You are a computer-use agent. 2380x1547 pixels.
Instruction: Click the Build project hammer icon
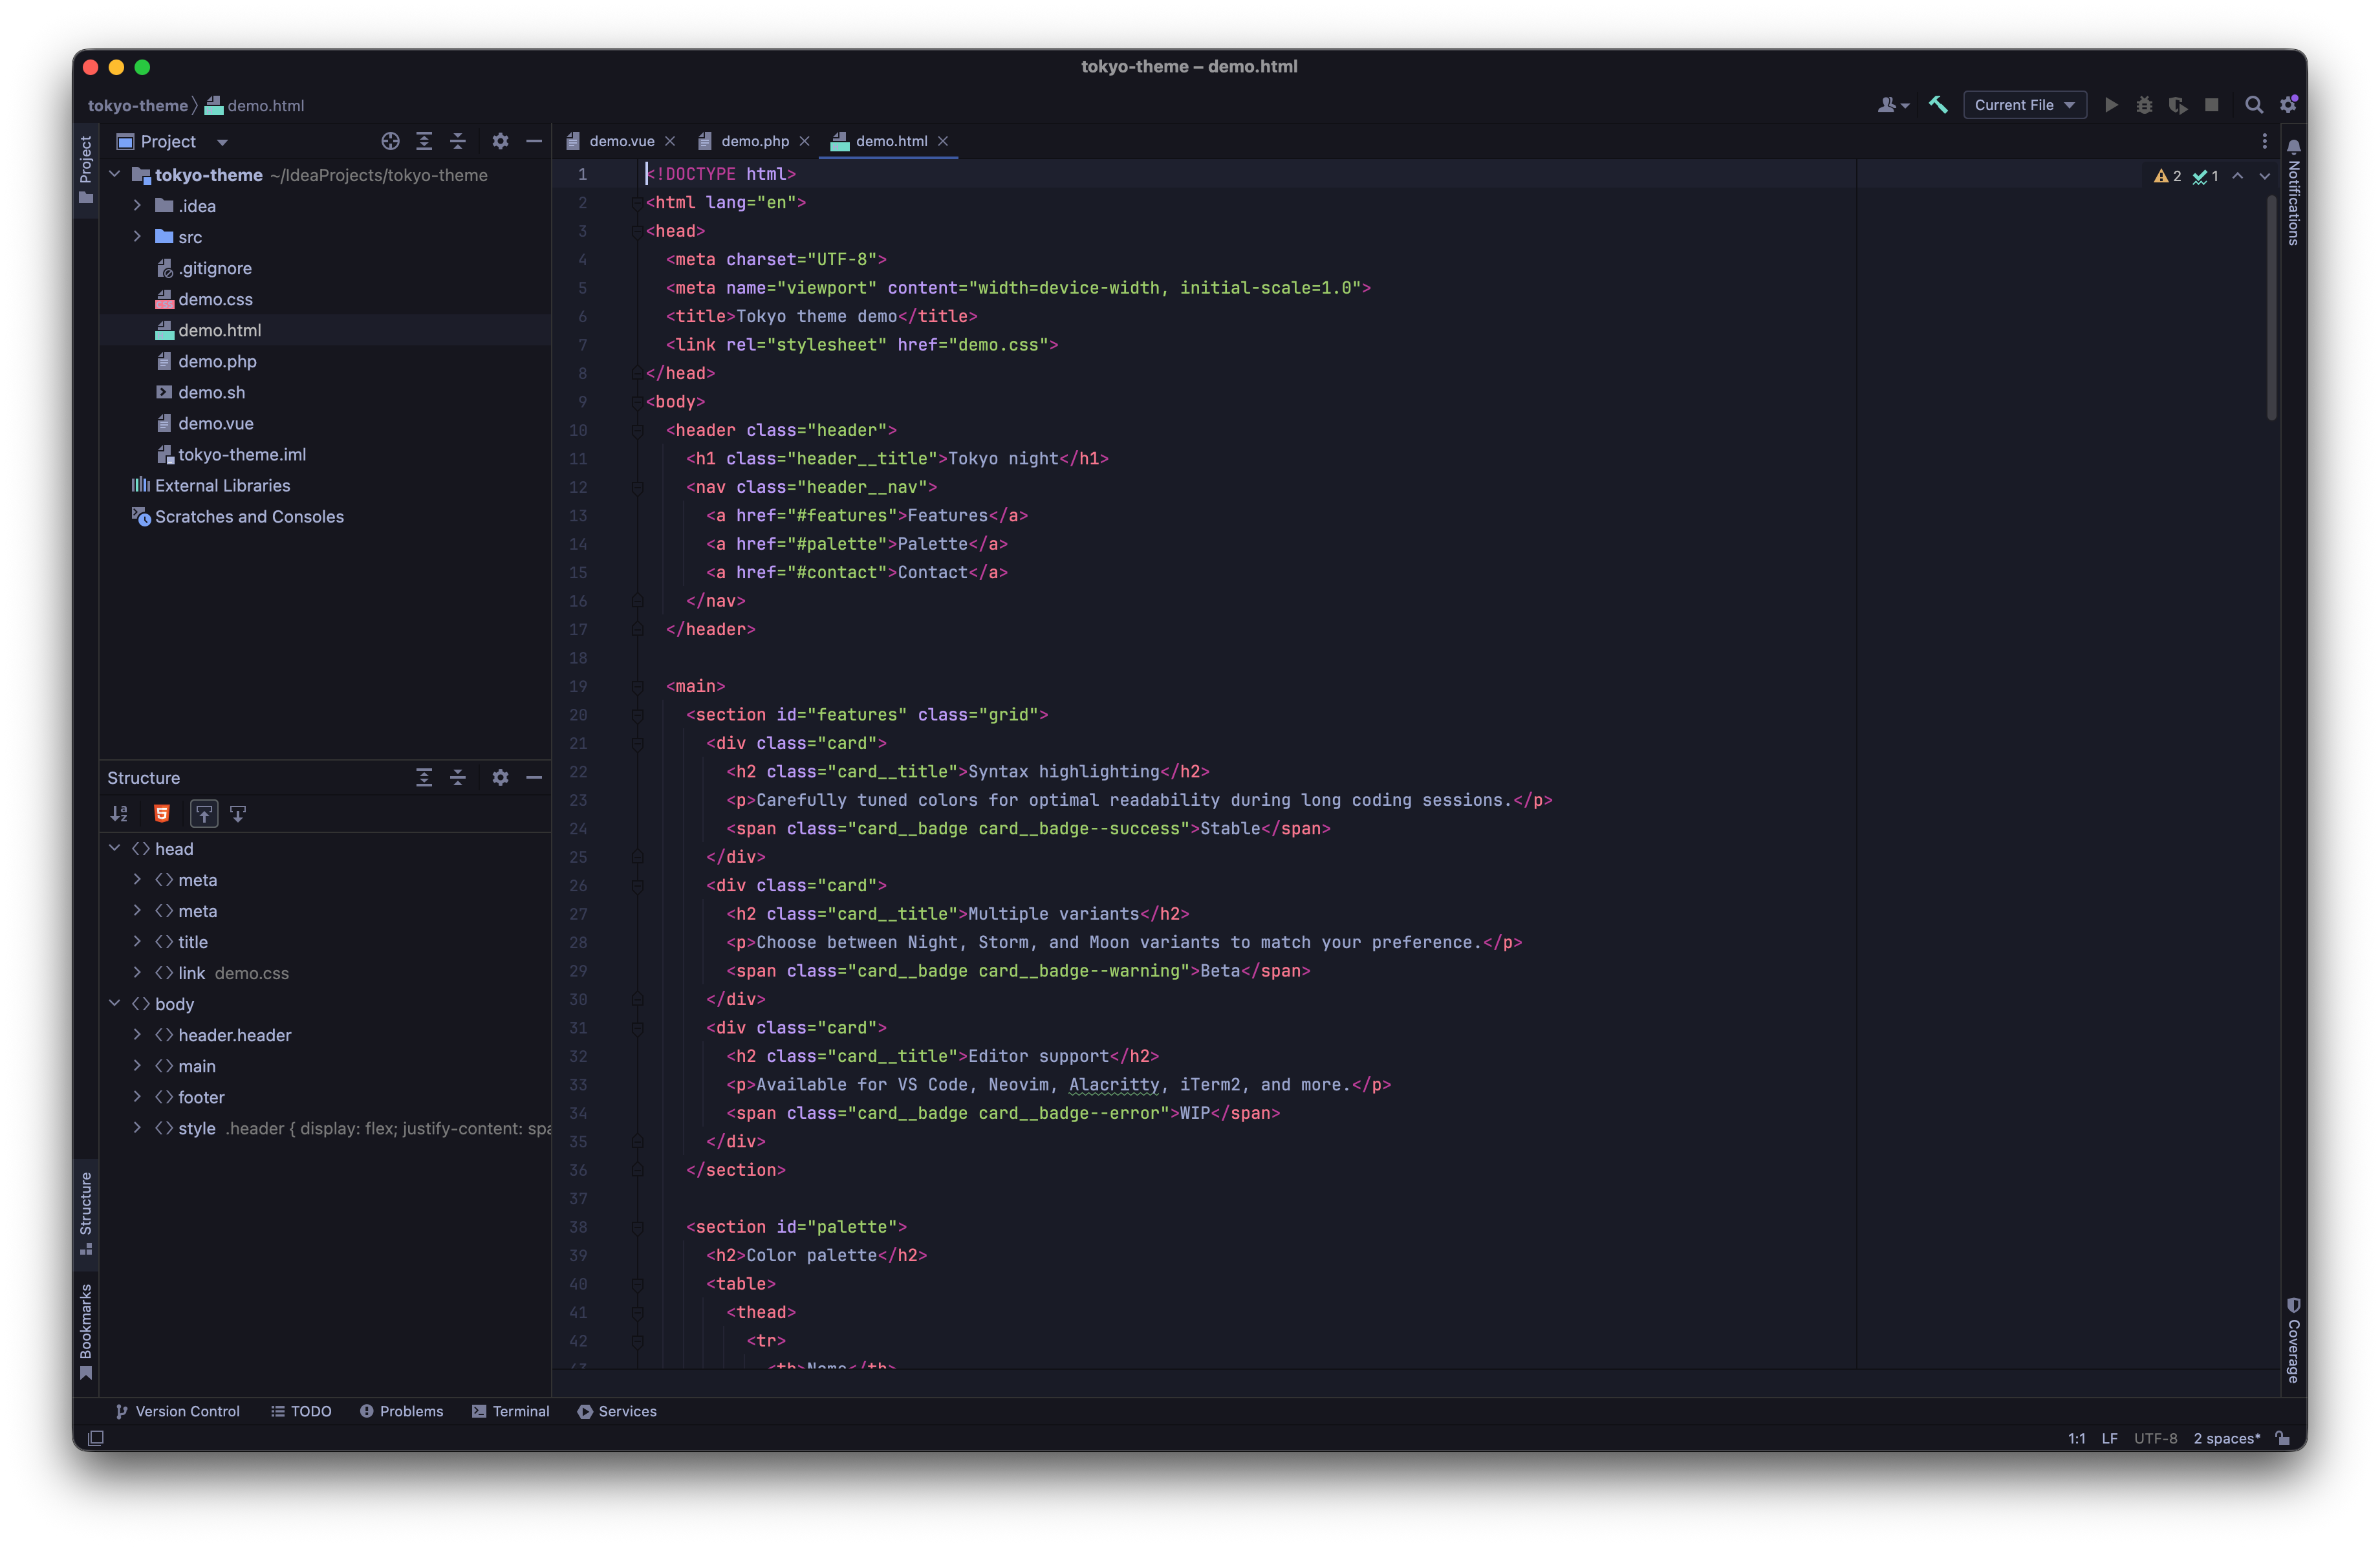point(1938,105)
